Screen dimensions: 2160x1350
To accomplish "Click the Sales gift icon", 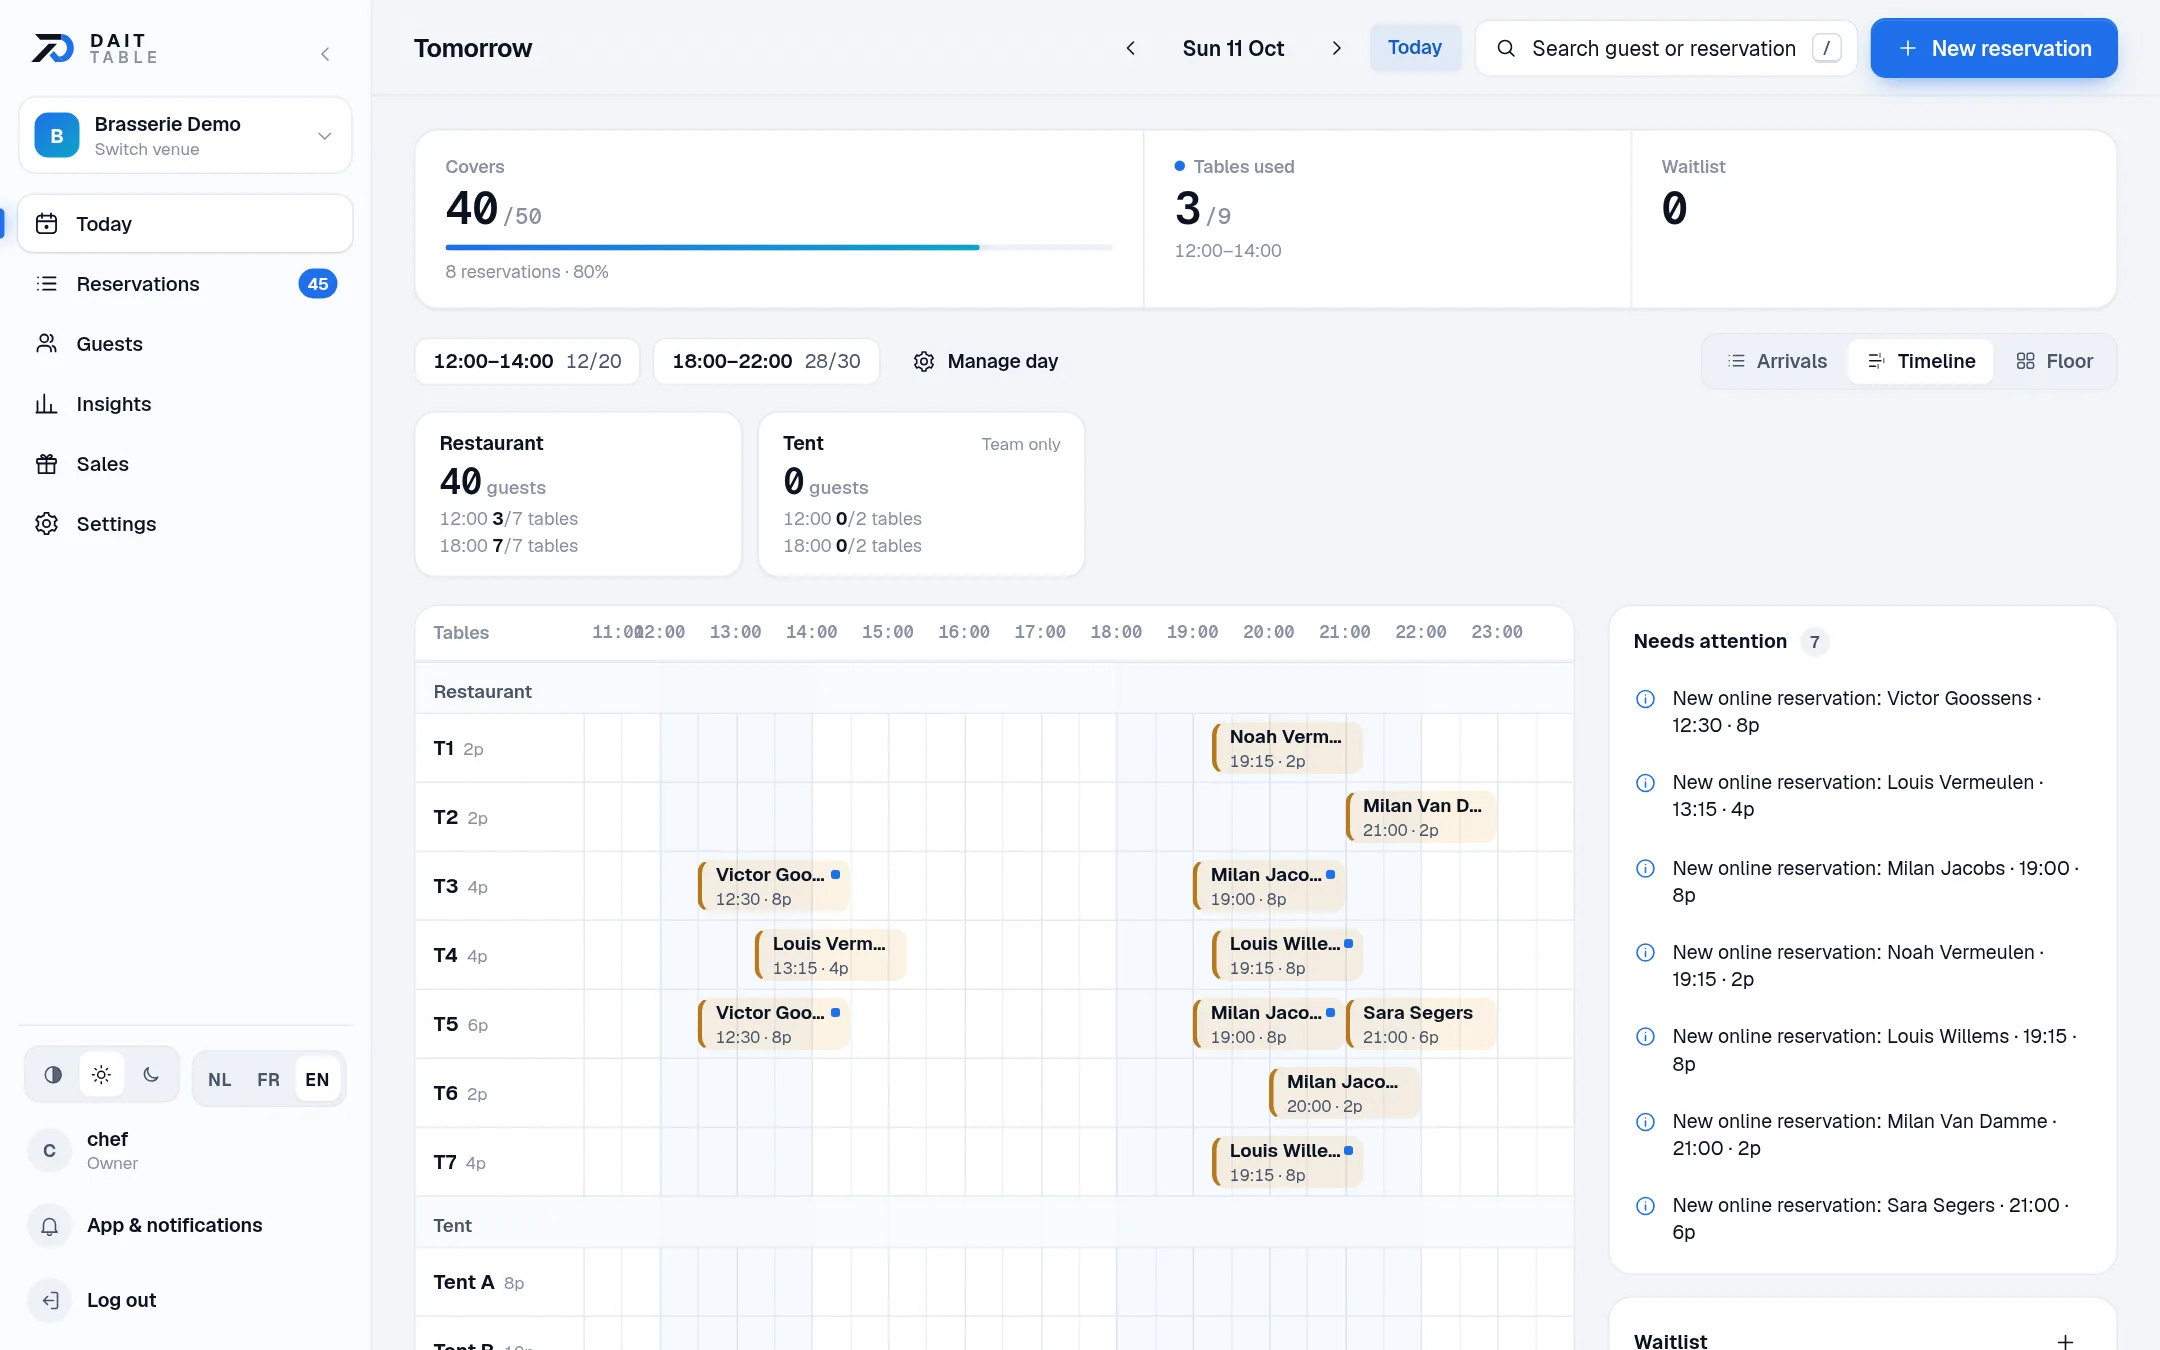I will (x=46, y=464).
